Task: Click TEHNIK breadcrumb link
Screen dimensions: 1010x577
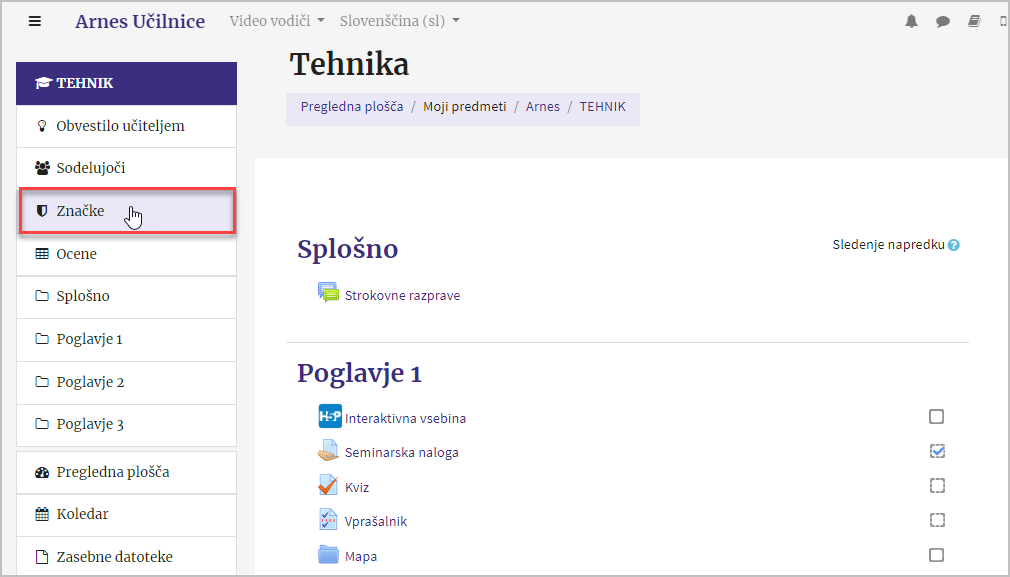Action: pyautogui.click(x=602, y=107)
